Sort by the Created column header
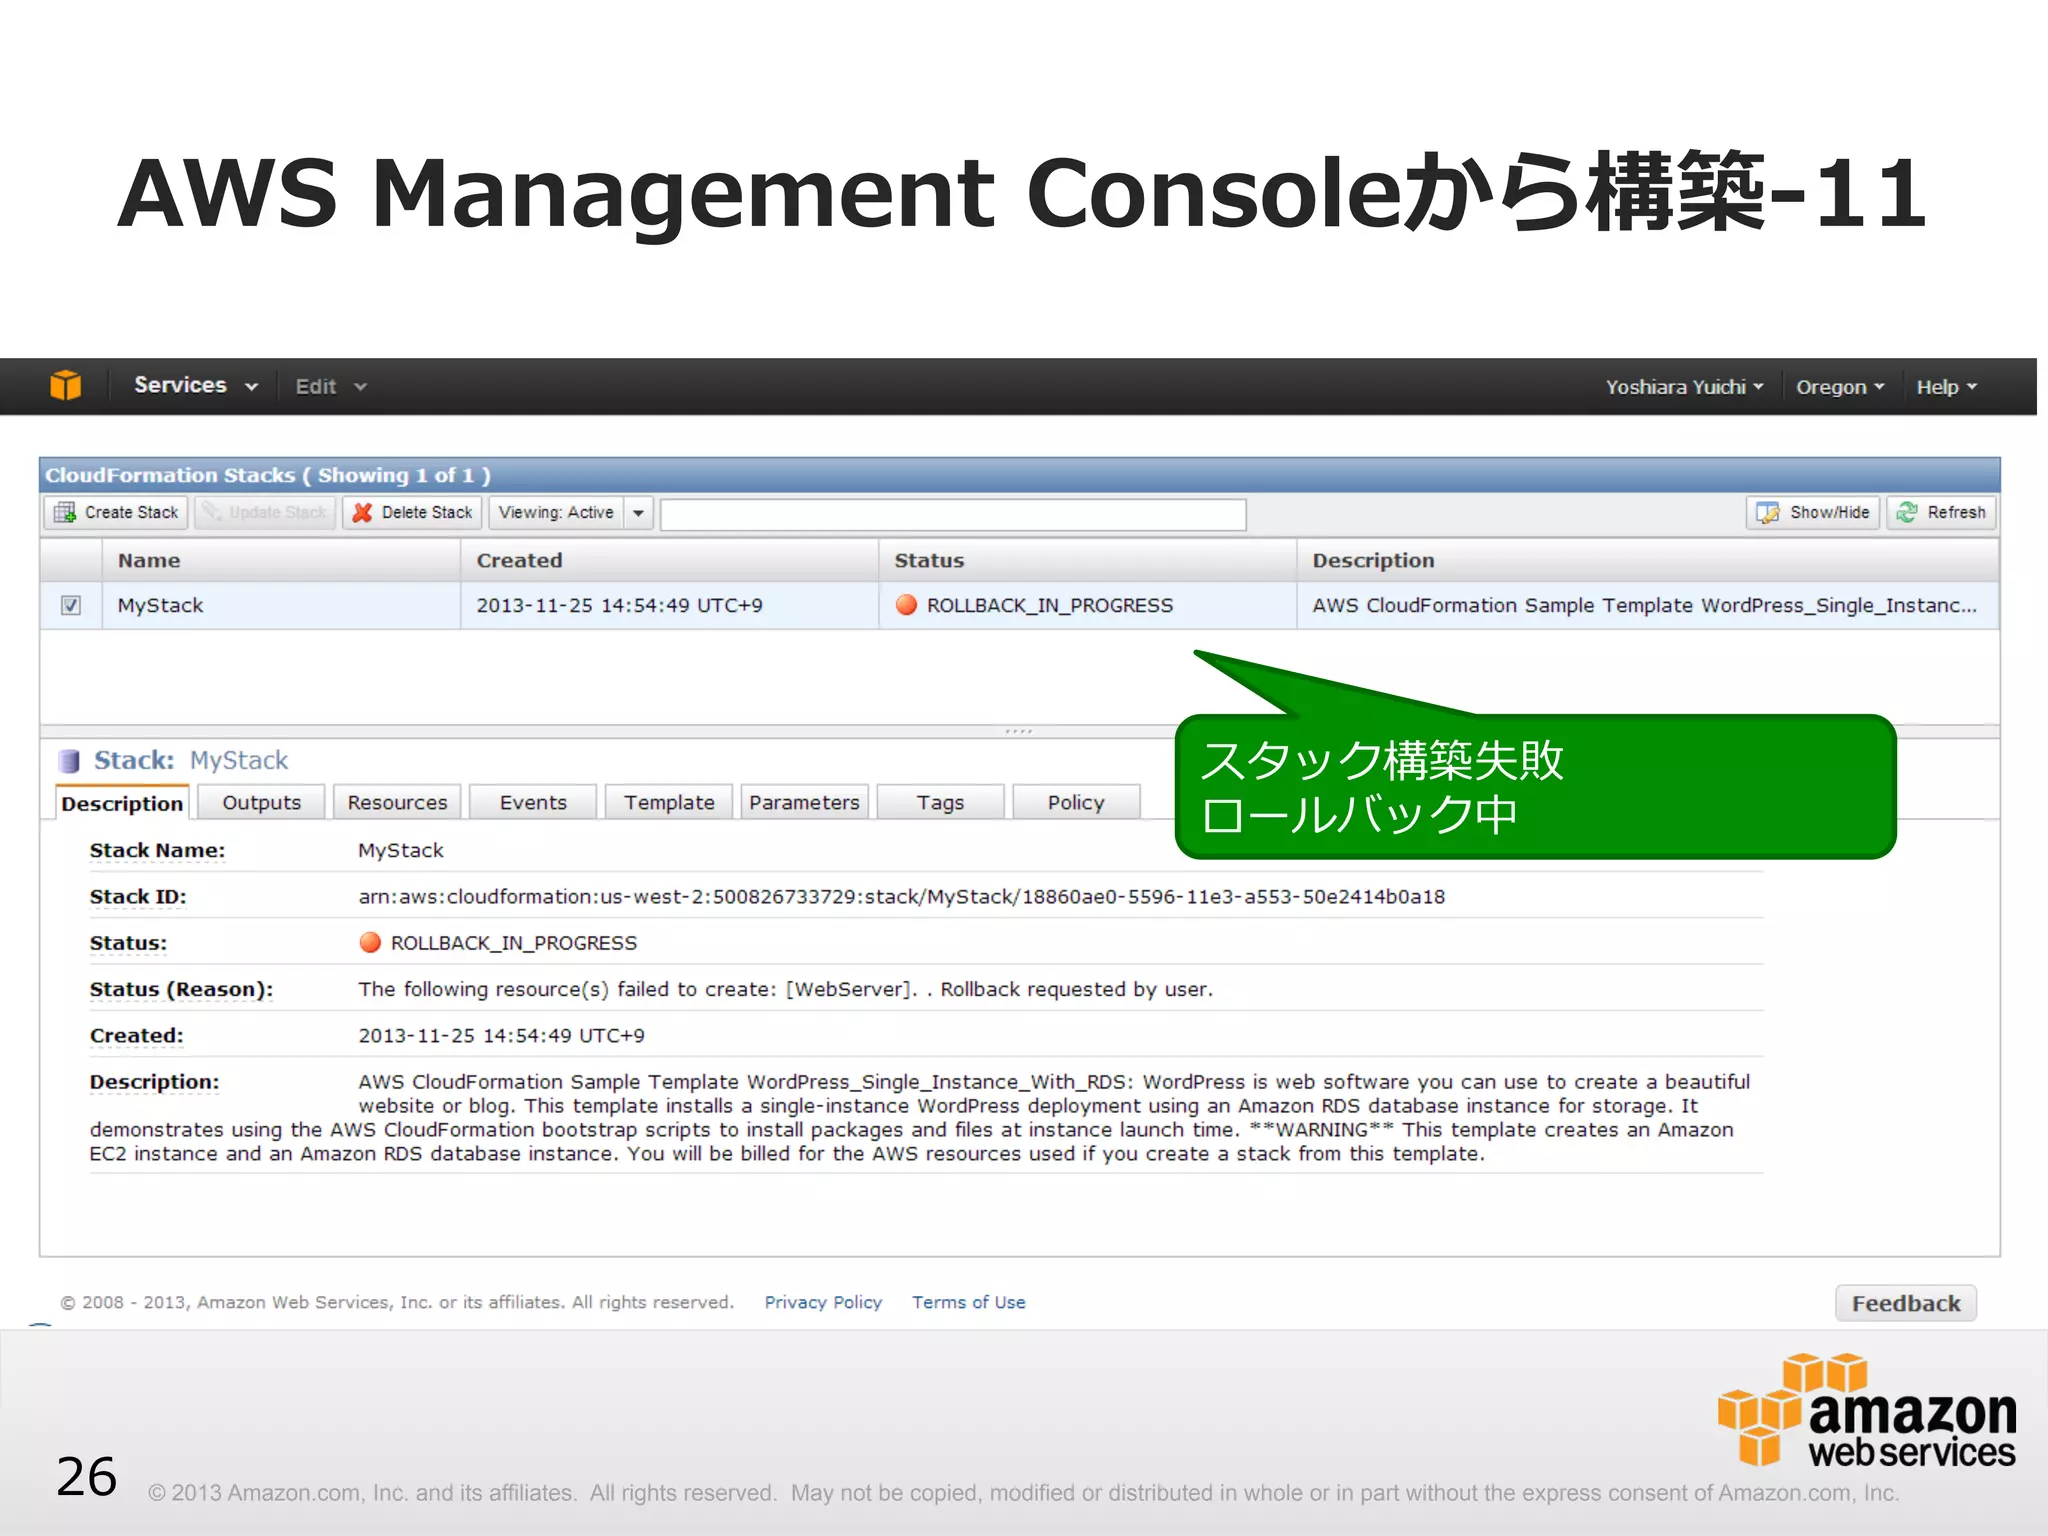2048x1536 pixels. tap(669, 560)
